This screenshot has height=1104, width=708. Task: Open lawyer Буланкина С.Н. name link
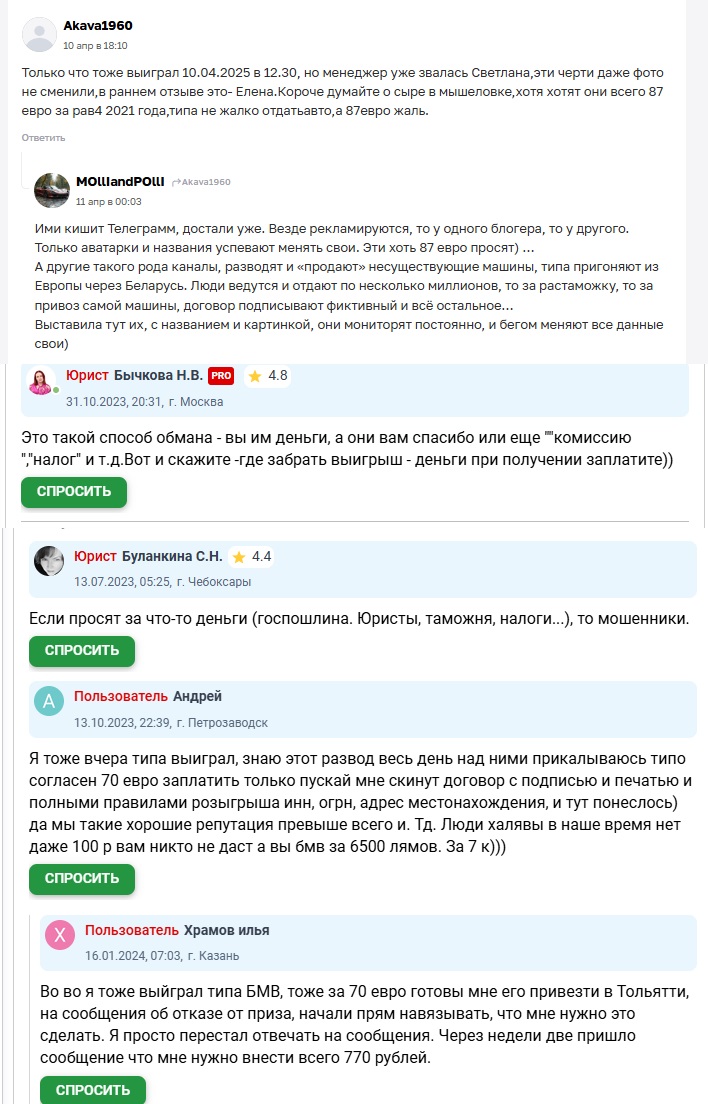pos(172,557)
